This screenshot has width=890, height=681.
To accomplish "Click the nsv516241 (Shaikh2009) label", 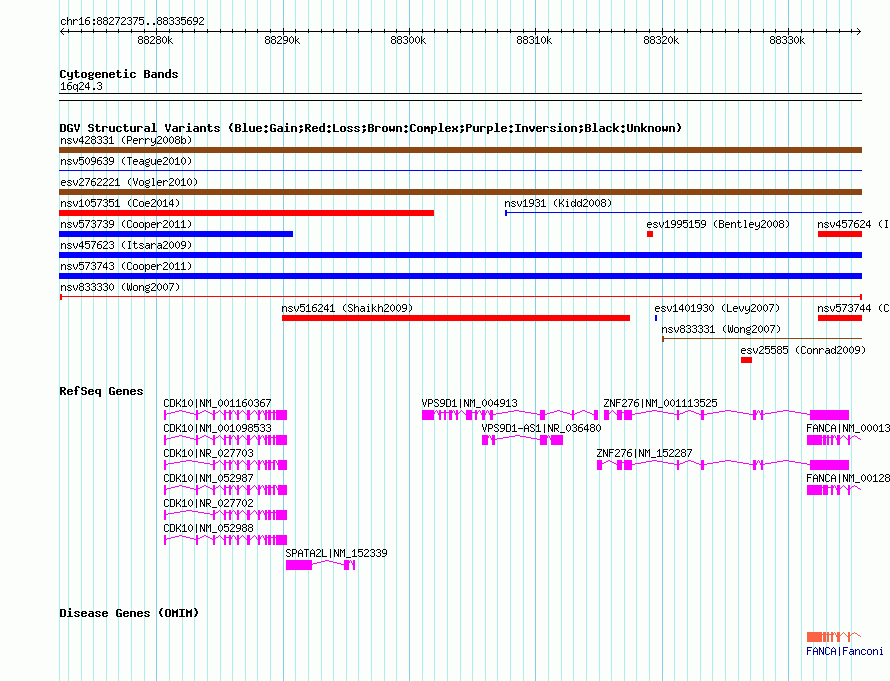I will coord(347,308).
